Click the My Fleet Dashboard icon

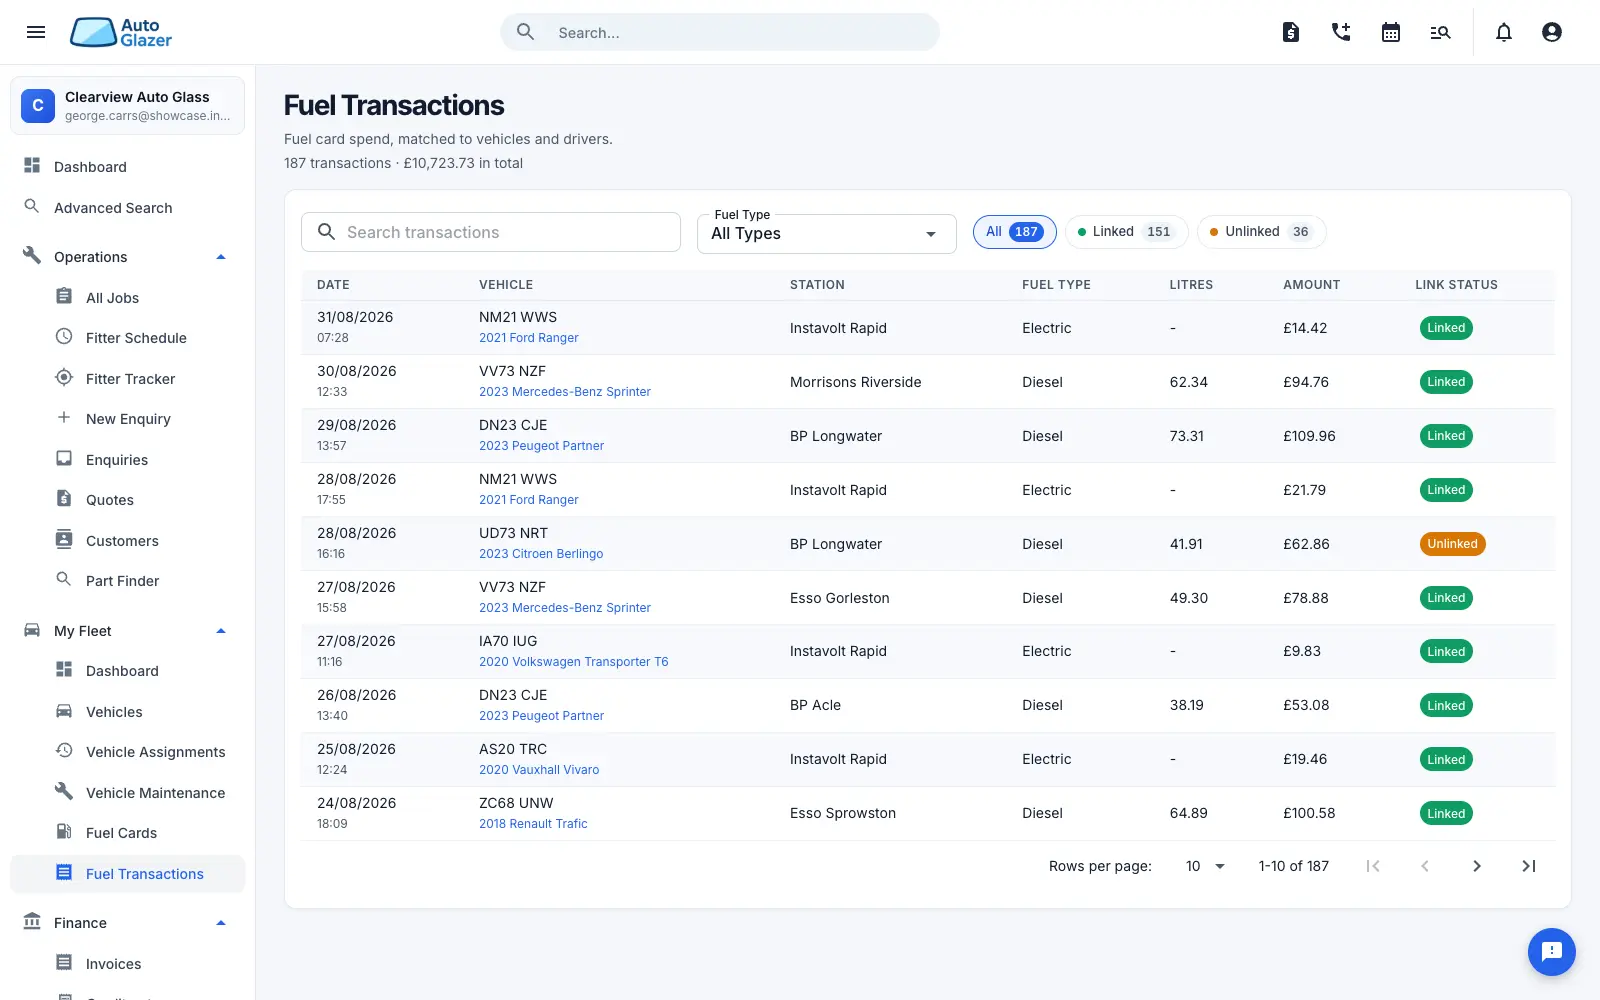click(x=64, y=670)
